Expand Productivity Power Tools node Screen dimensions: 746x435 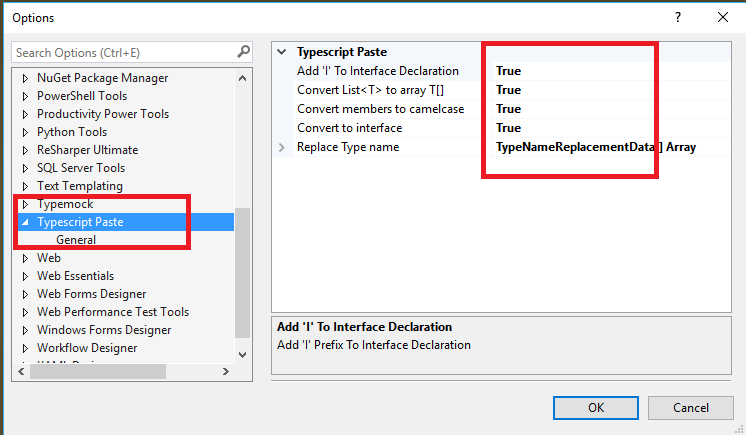[25, 114]
